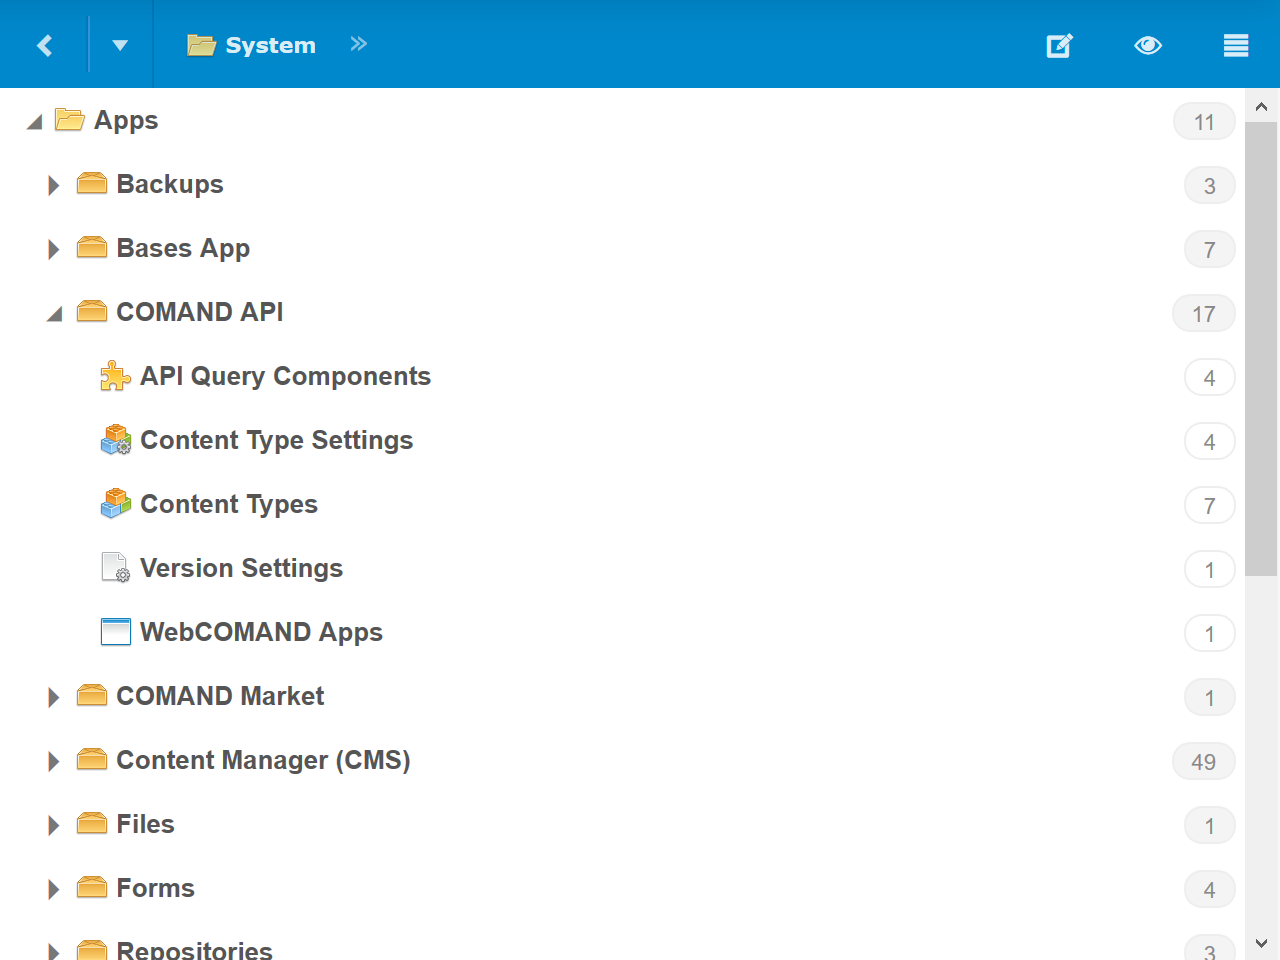Select the Bases App tree item
This screenshot has width=1280, height=960.
(x=183, y=248)
